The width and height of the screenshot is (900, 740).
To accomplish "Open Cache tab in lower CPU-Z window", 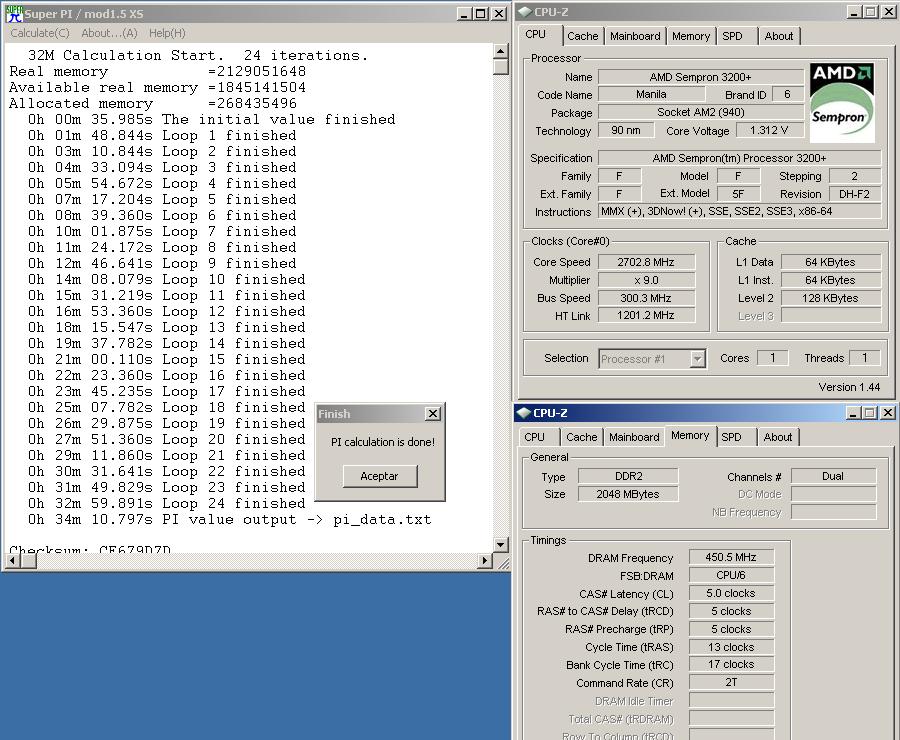I will [x=581, y=437].
